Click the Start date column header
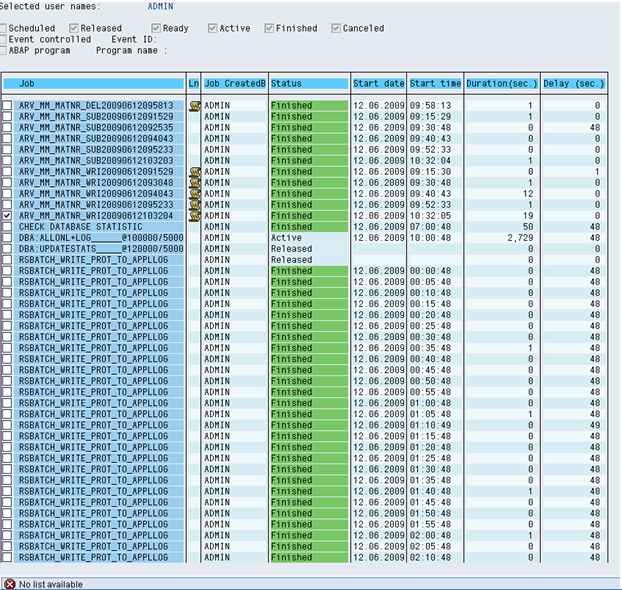 379,84
